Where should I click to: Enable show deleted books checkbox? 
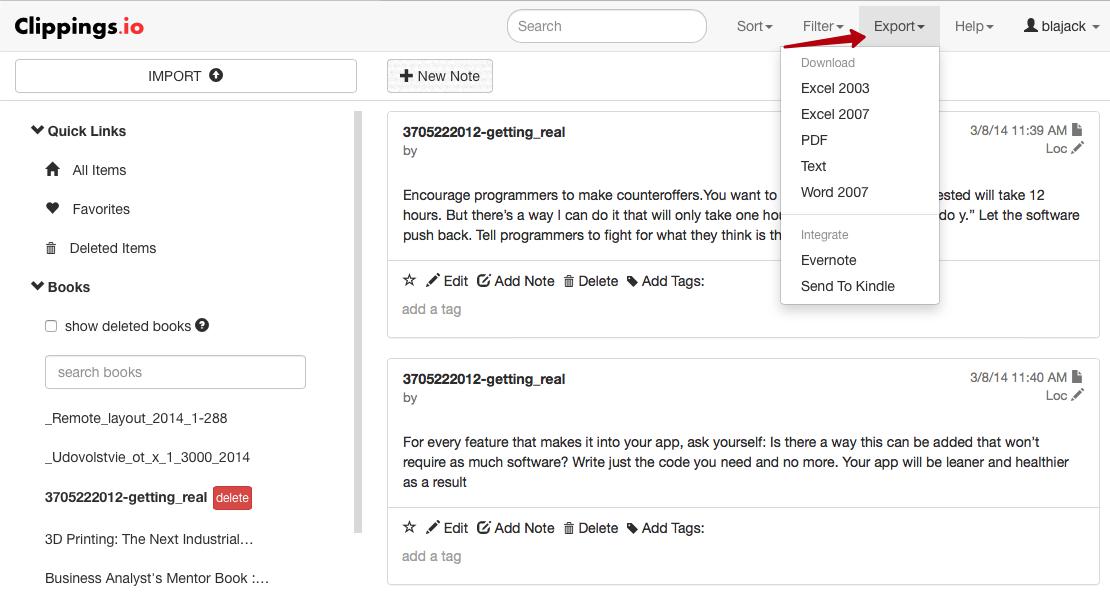[x=51, y=326]
